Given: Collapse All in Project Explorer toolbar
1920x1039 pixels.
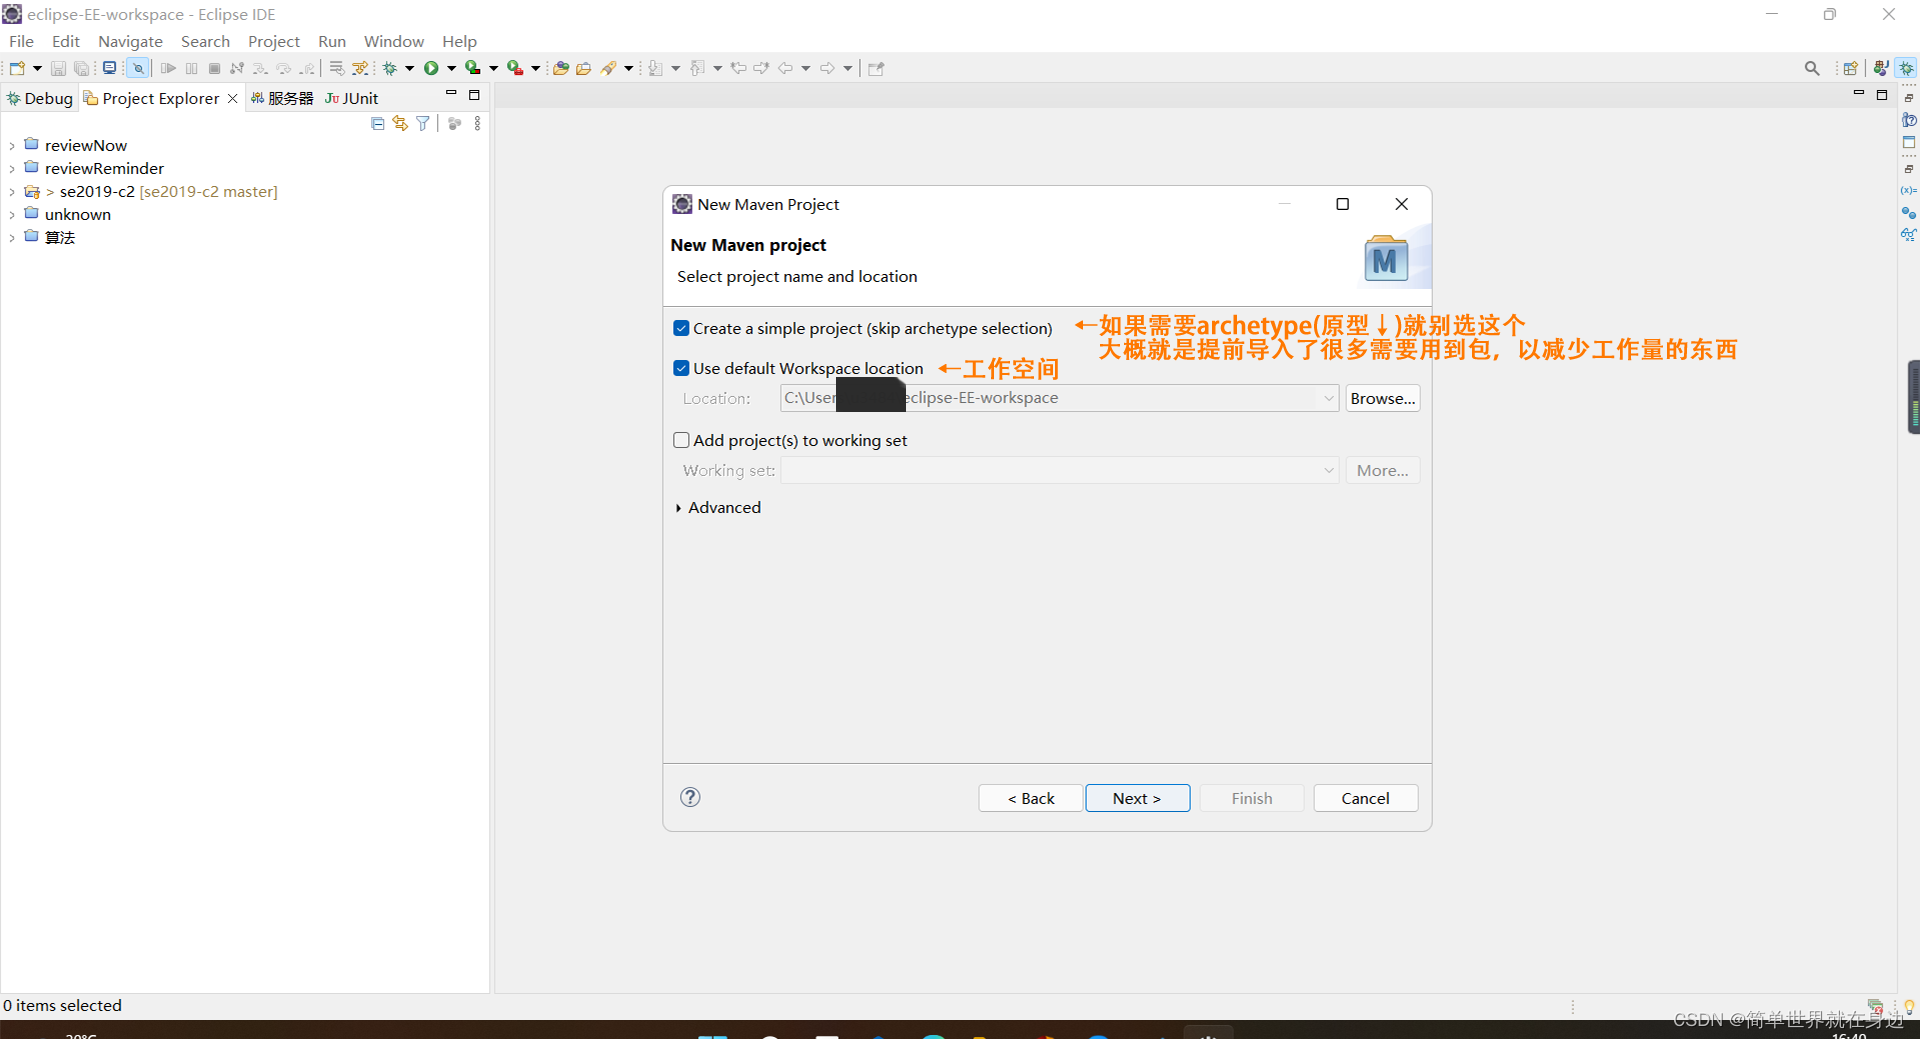Looking at the screenshot, I should (x=377, y=122).
